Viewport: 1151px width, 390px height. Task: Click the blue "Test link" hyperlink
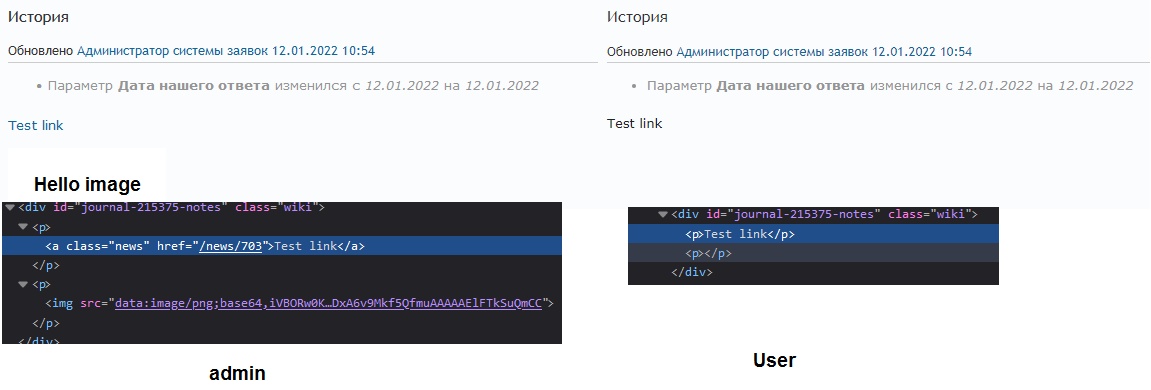point(35,126)
